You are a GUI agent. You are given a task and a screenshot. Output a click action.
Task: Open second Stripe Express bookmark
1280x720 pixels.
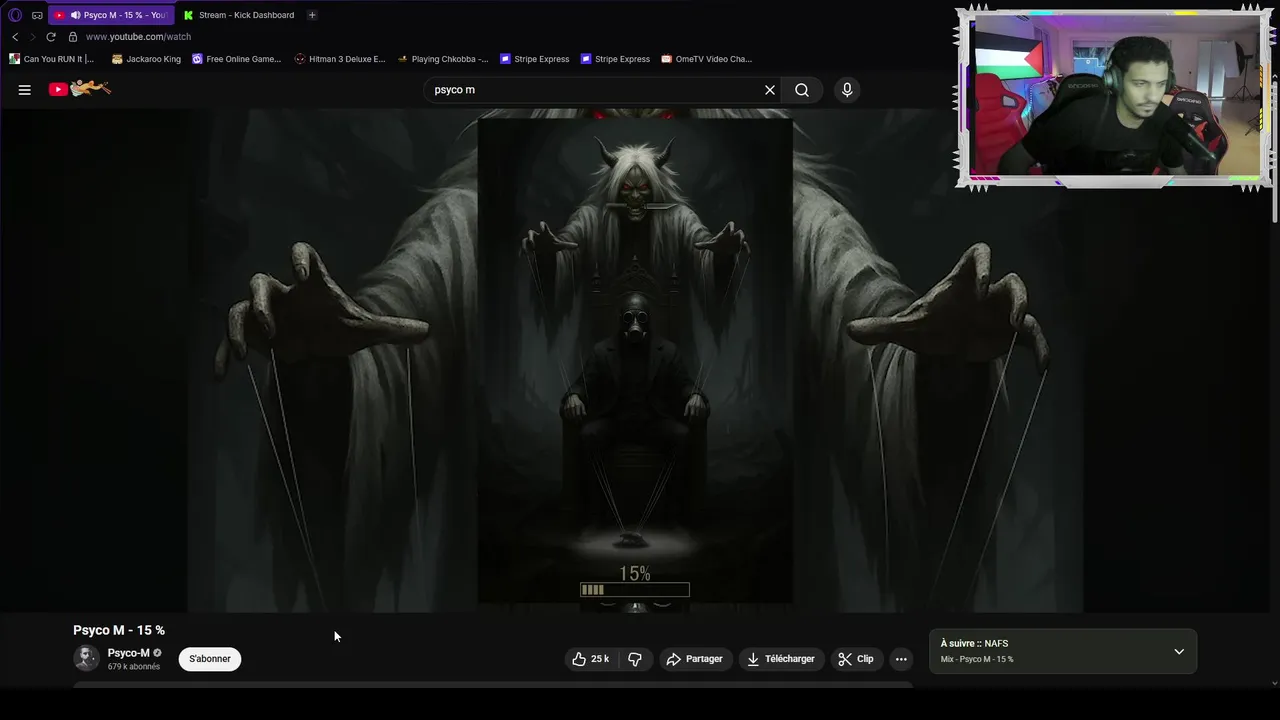tap(615, 59)
